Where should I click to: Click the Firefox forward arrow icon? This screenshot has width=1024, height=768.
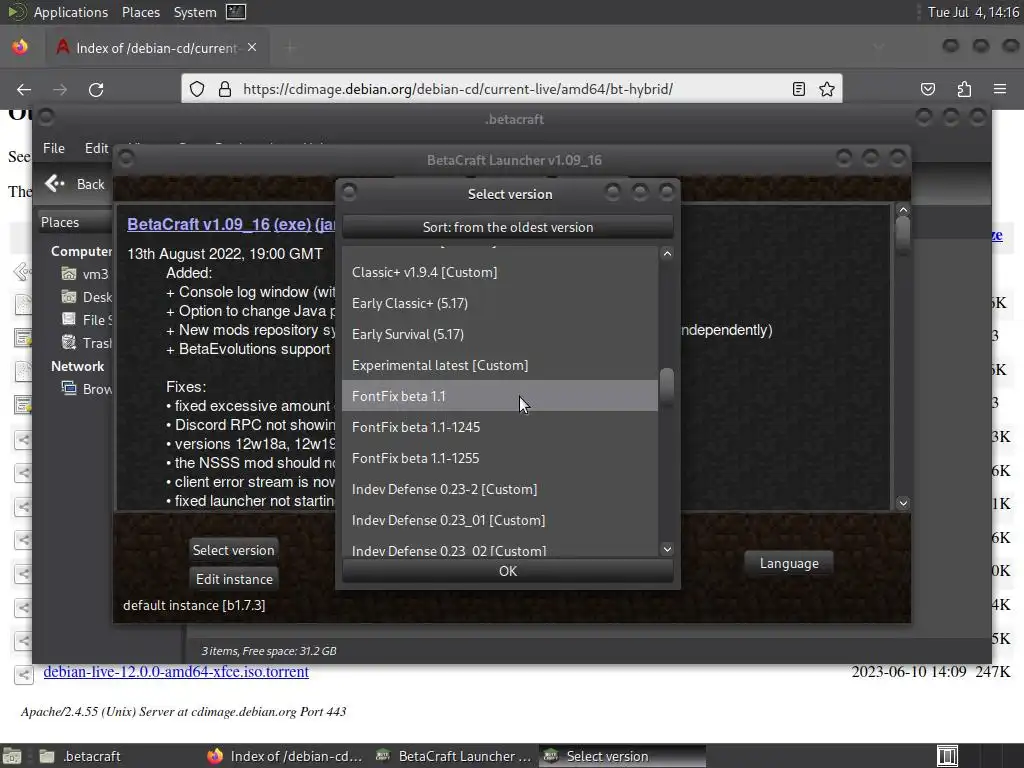60,89
